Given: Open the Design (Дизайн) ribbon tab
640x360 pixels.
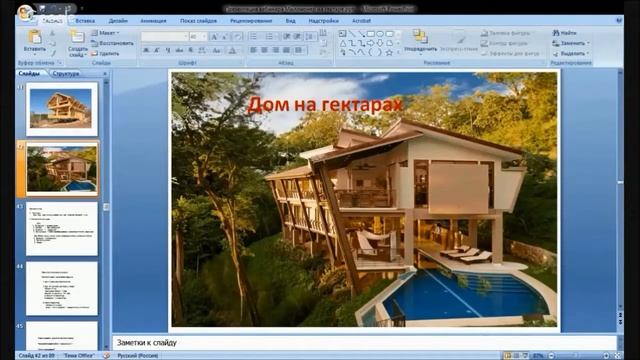Looking at the screenshot, I should click(x=118, y=20).
